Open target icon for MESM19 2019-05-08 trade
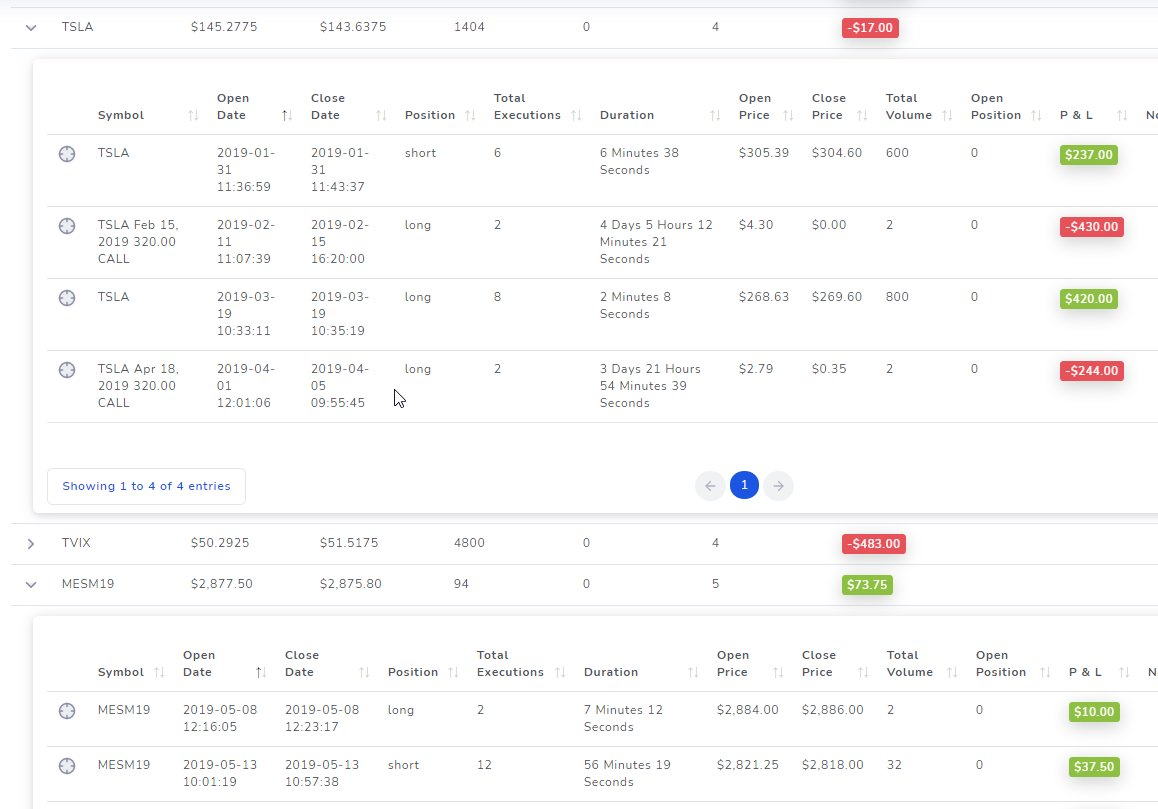 pyautogui.click(x=67, y=711)
